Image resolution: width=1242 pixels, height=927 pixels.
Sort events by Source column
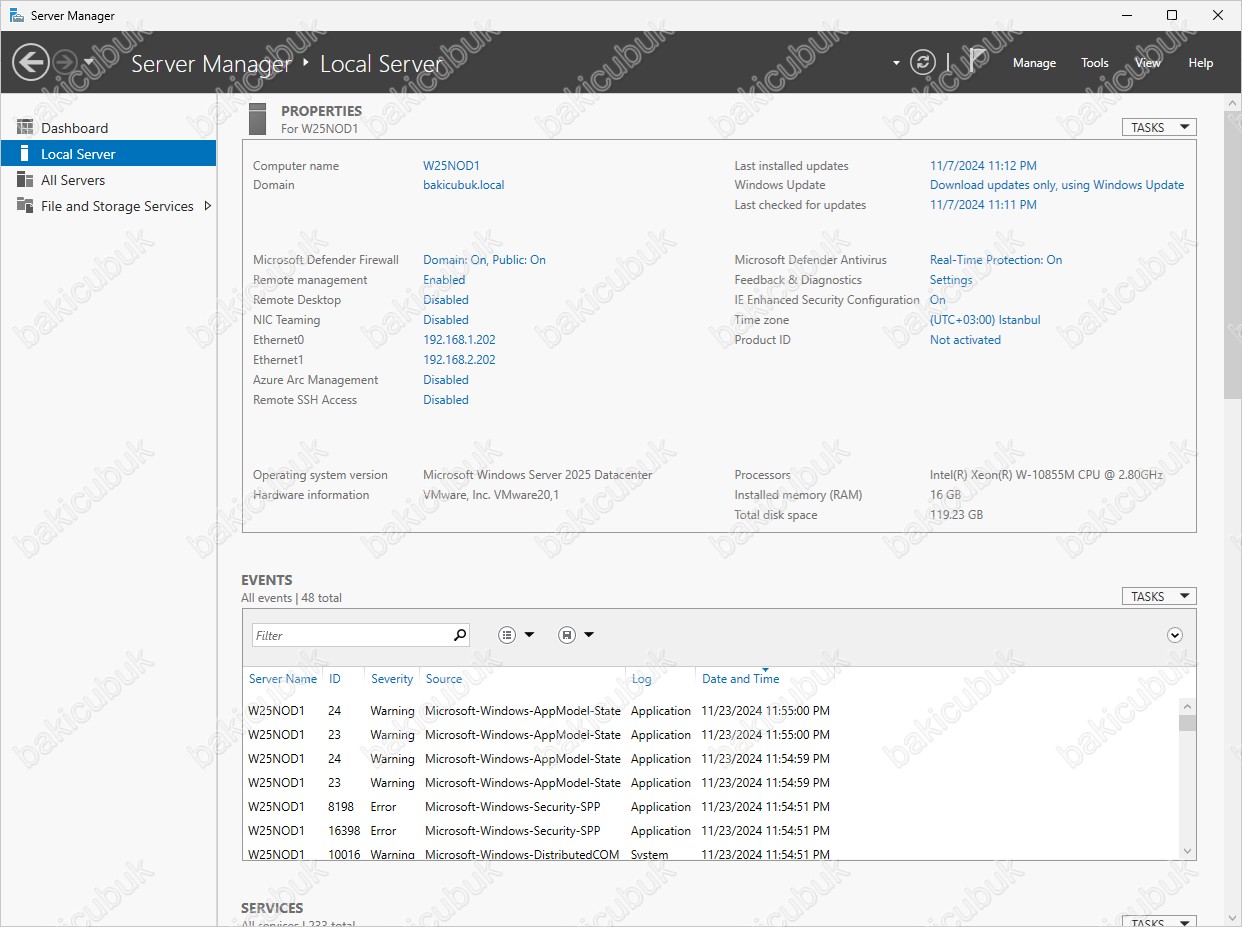(x=444, y=679)
